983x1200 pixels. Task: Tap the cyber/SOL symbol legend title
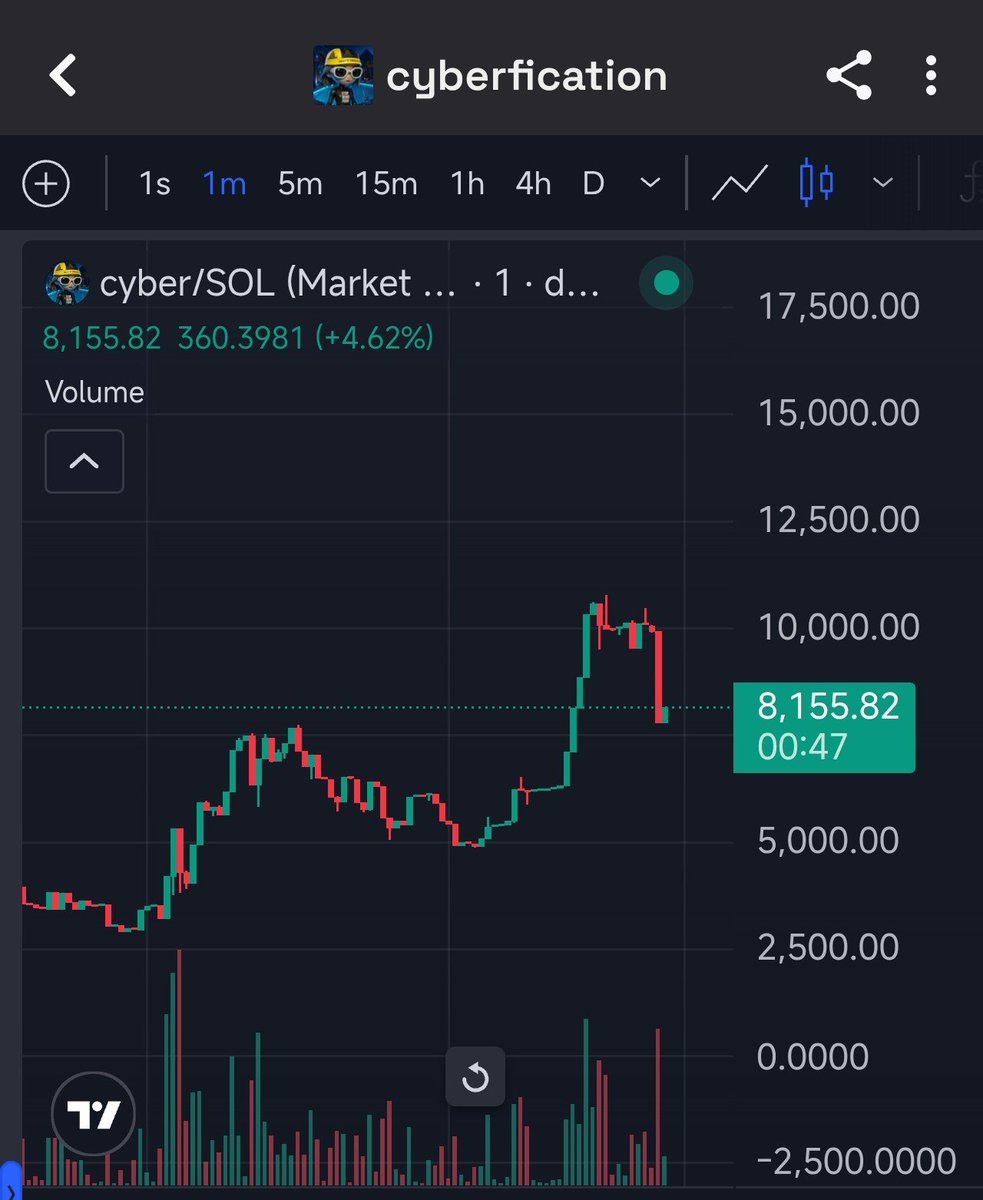pos(349,284)
